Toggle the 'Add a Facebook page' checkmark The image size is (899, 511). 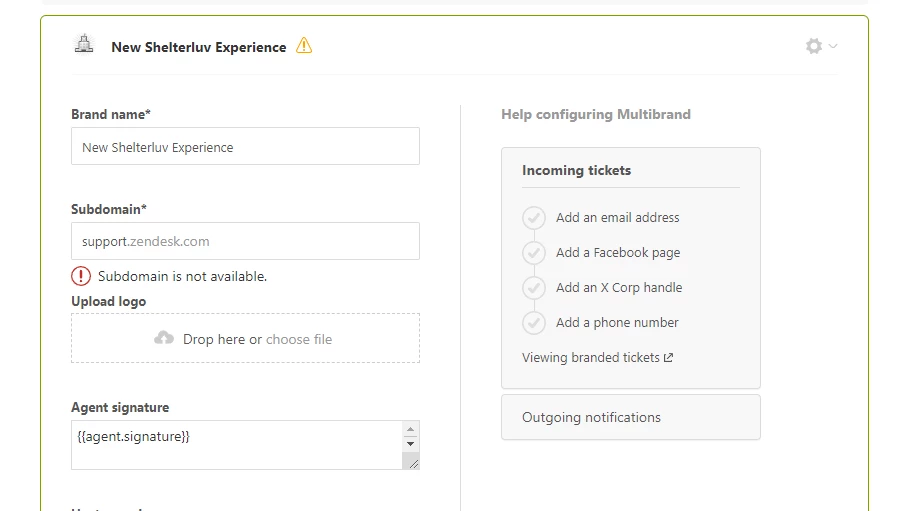coord(534,253)
